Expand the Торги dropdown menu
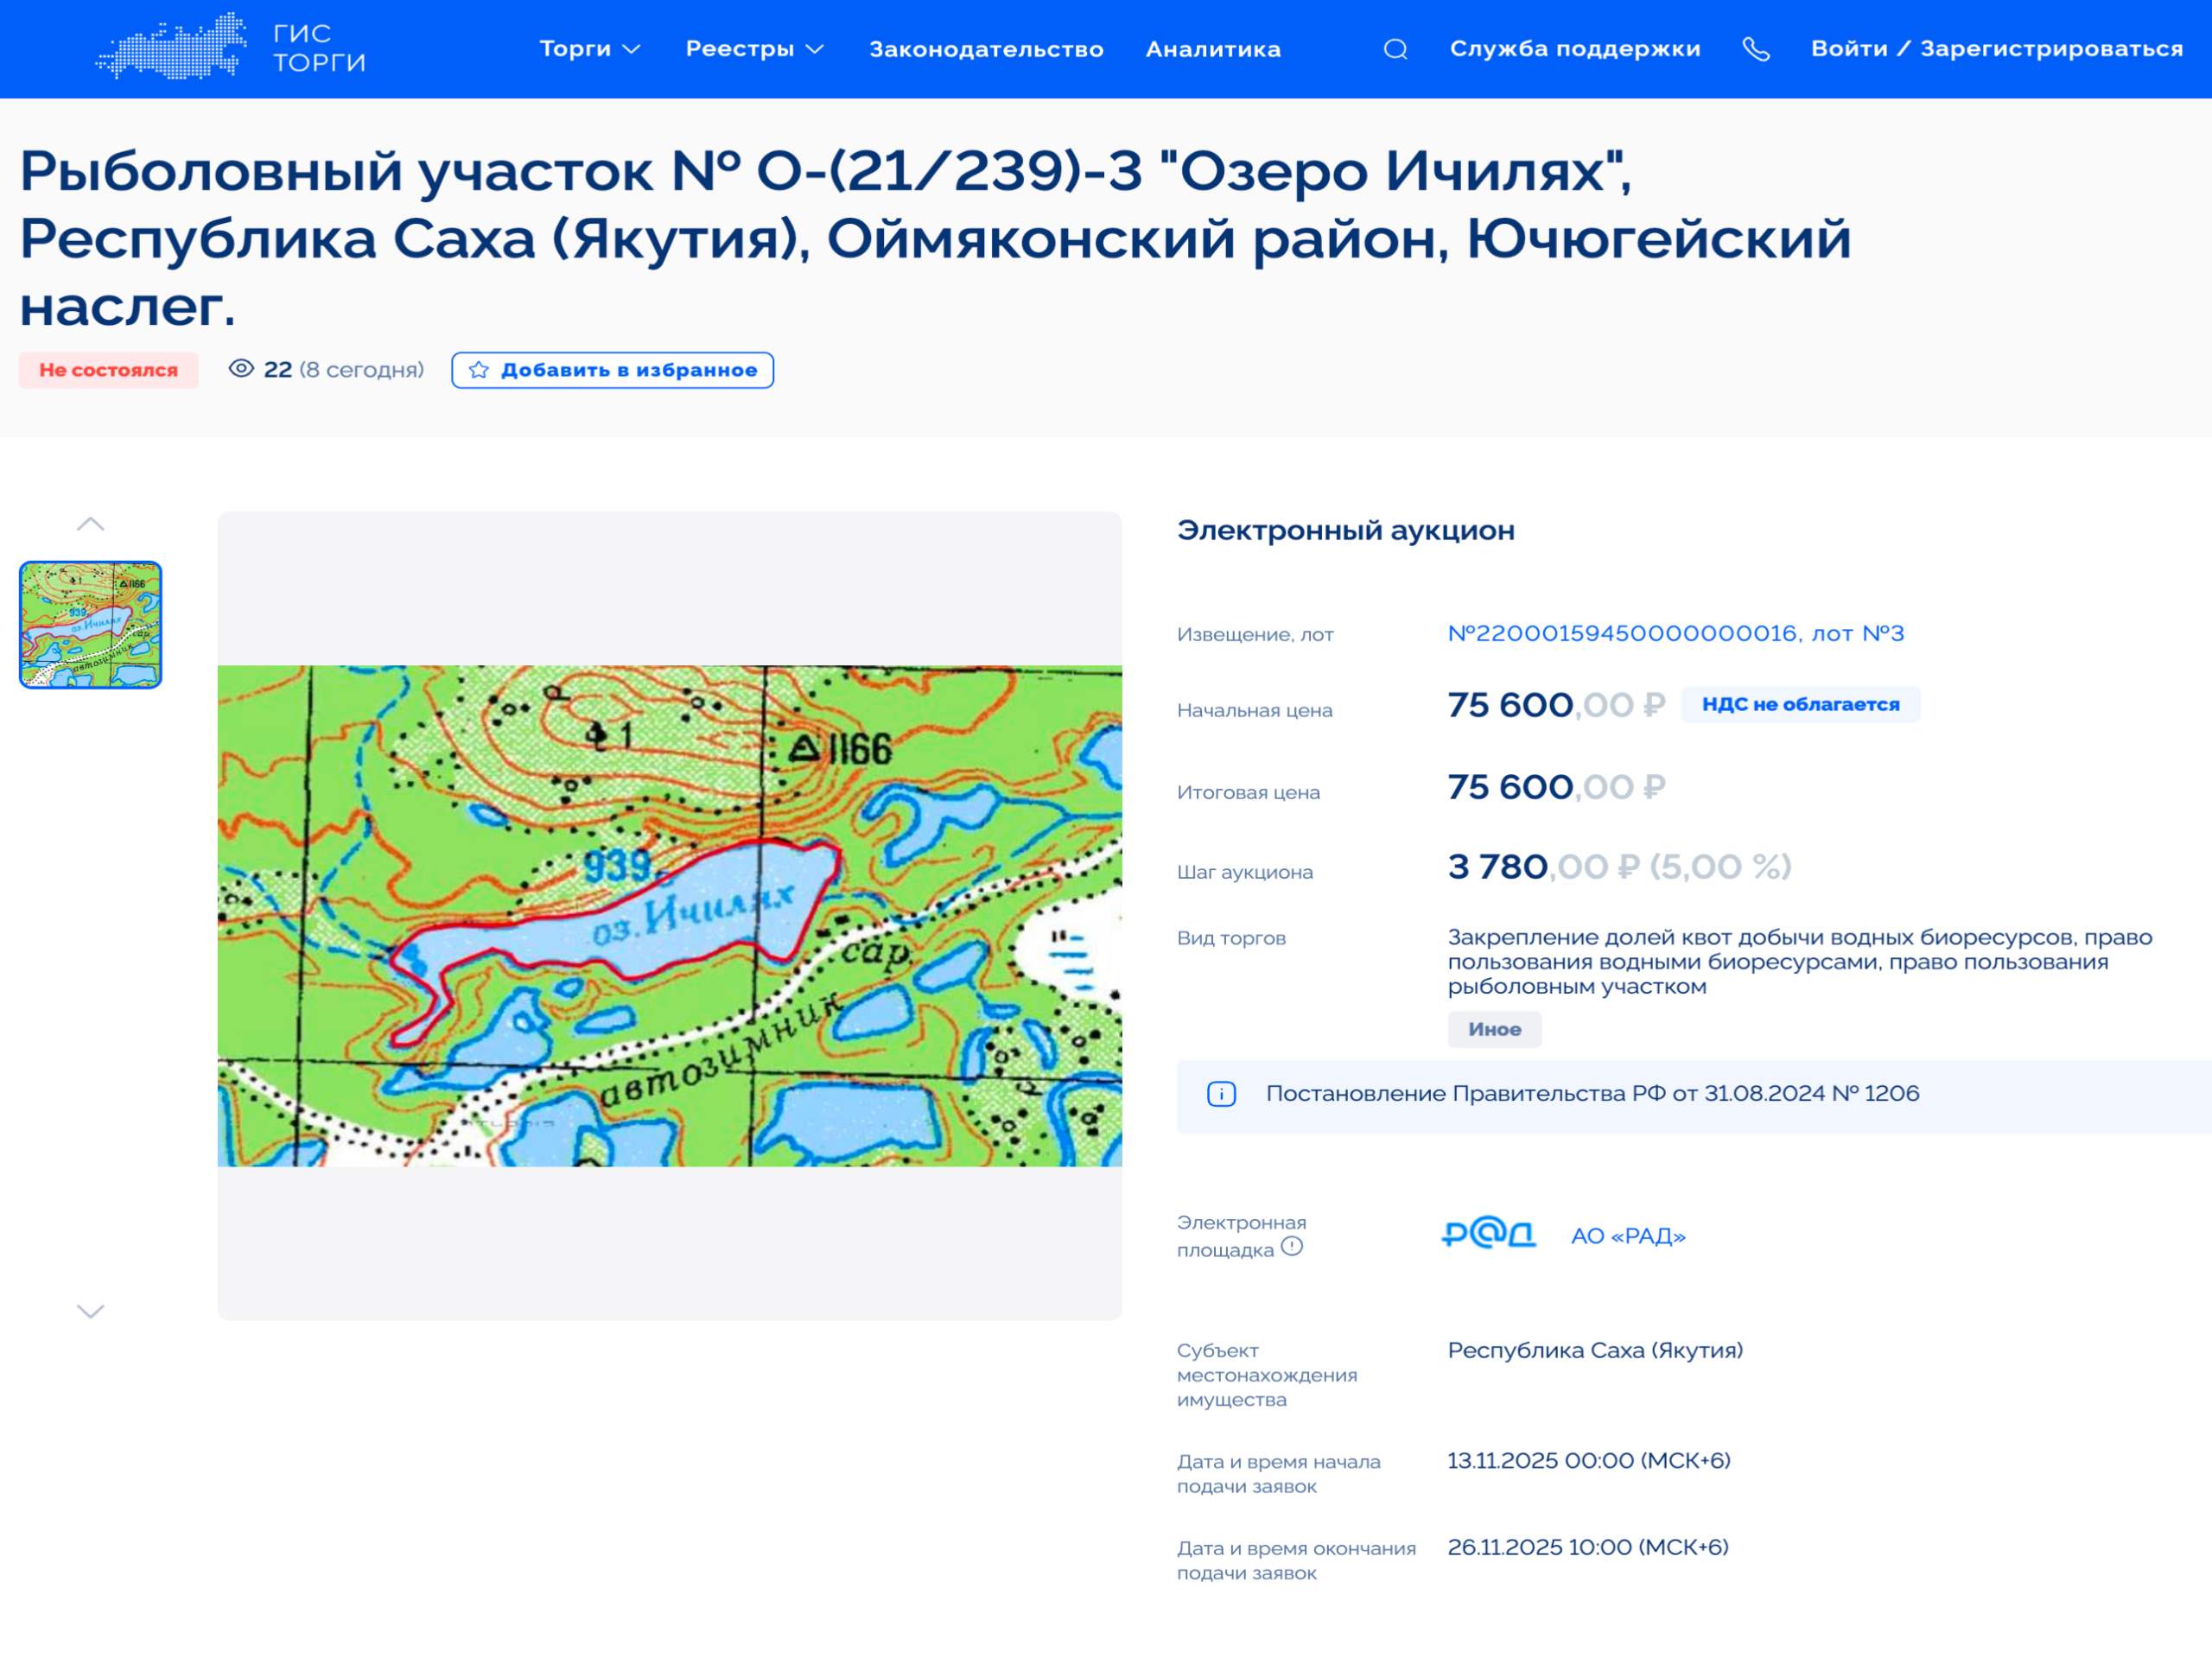The height and width of the screenshot is (1658, 2212). 589,49
